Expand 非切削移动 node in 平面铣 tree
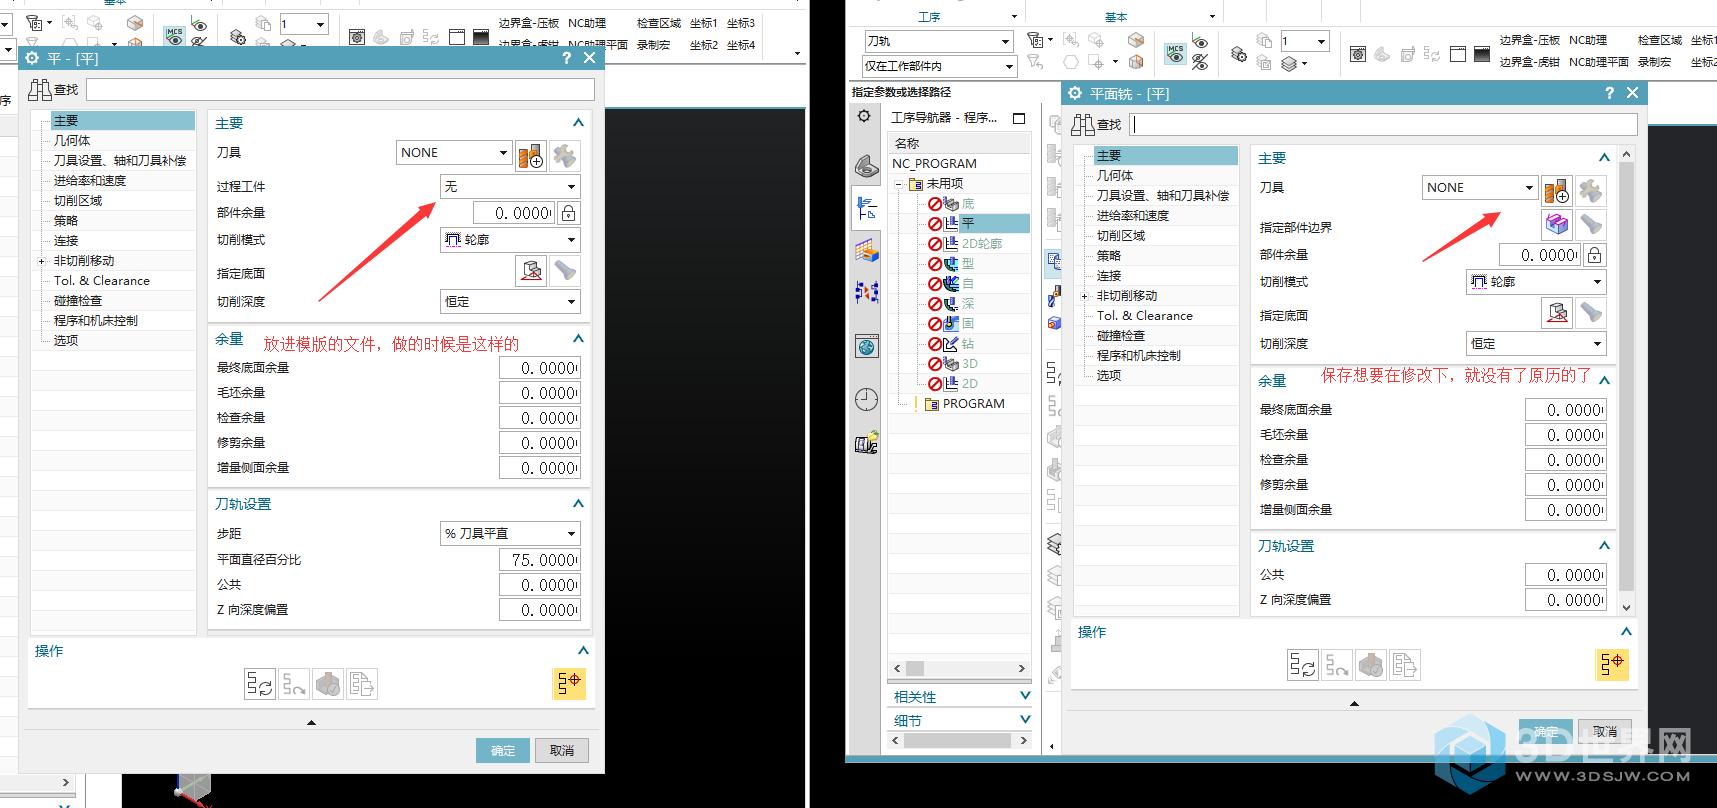 click(x=1085, y=296)
